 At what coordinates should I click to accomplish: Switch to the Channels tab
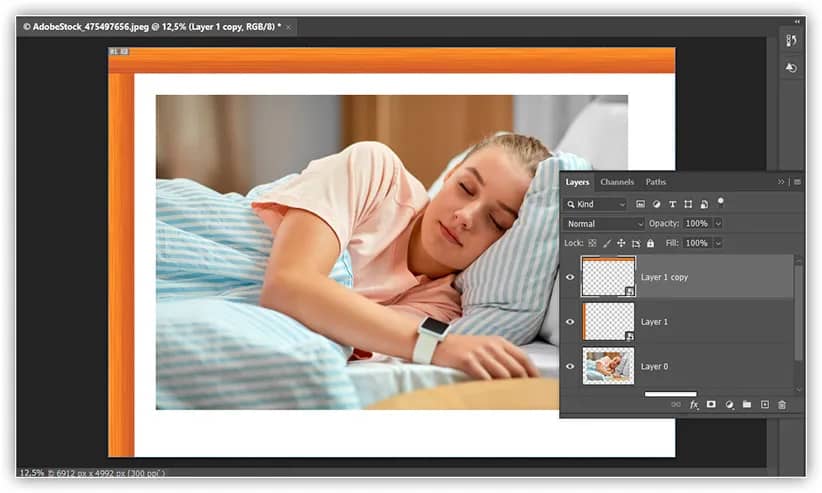617,182
